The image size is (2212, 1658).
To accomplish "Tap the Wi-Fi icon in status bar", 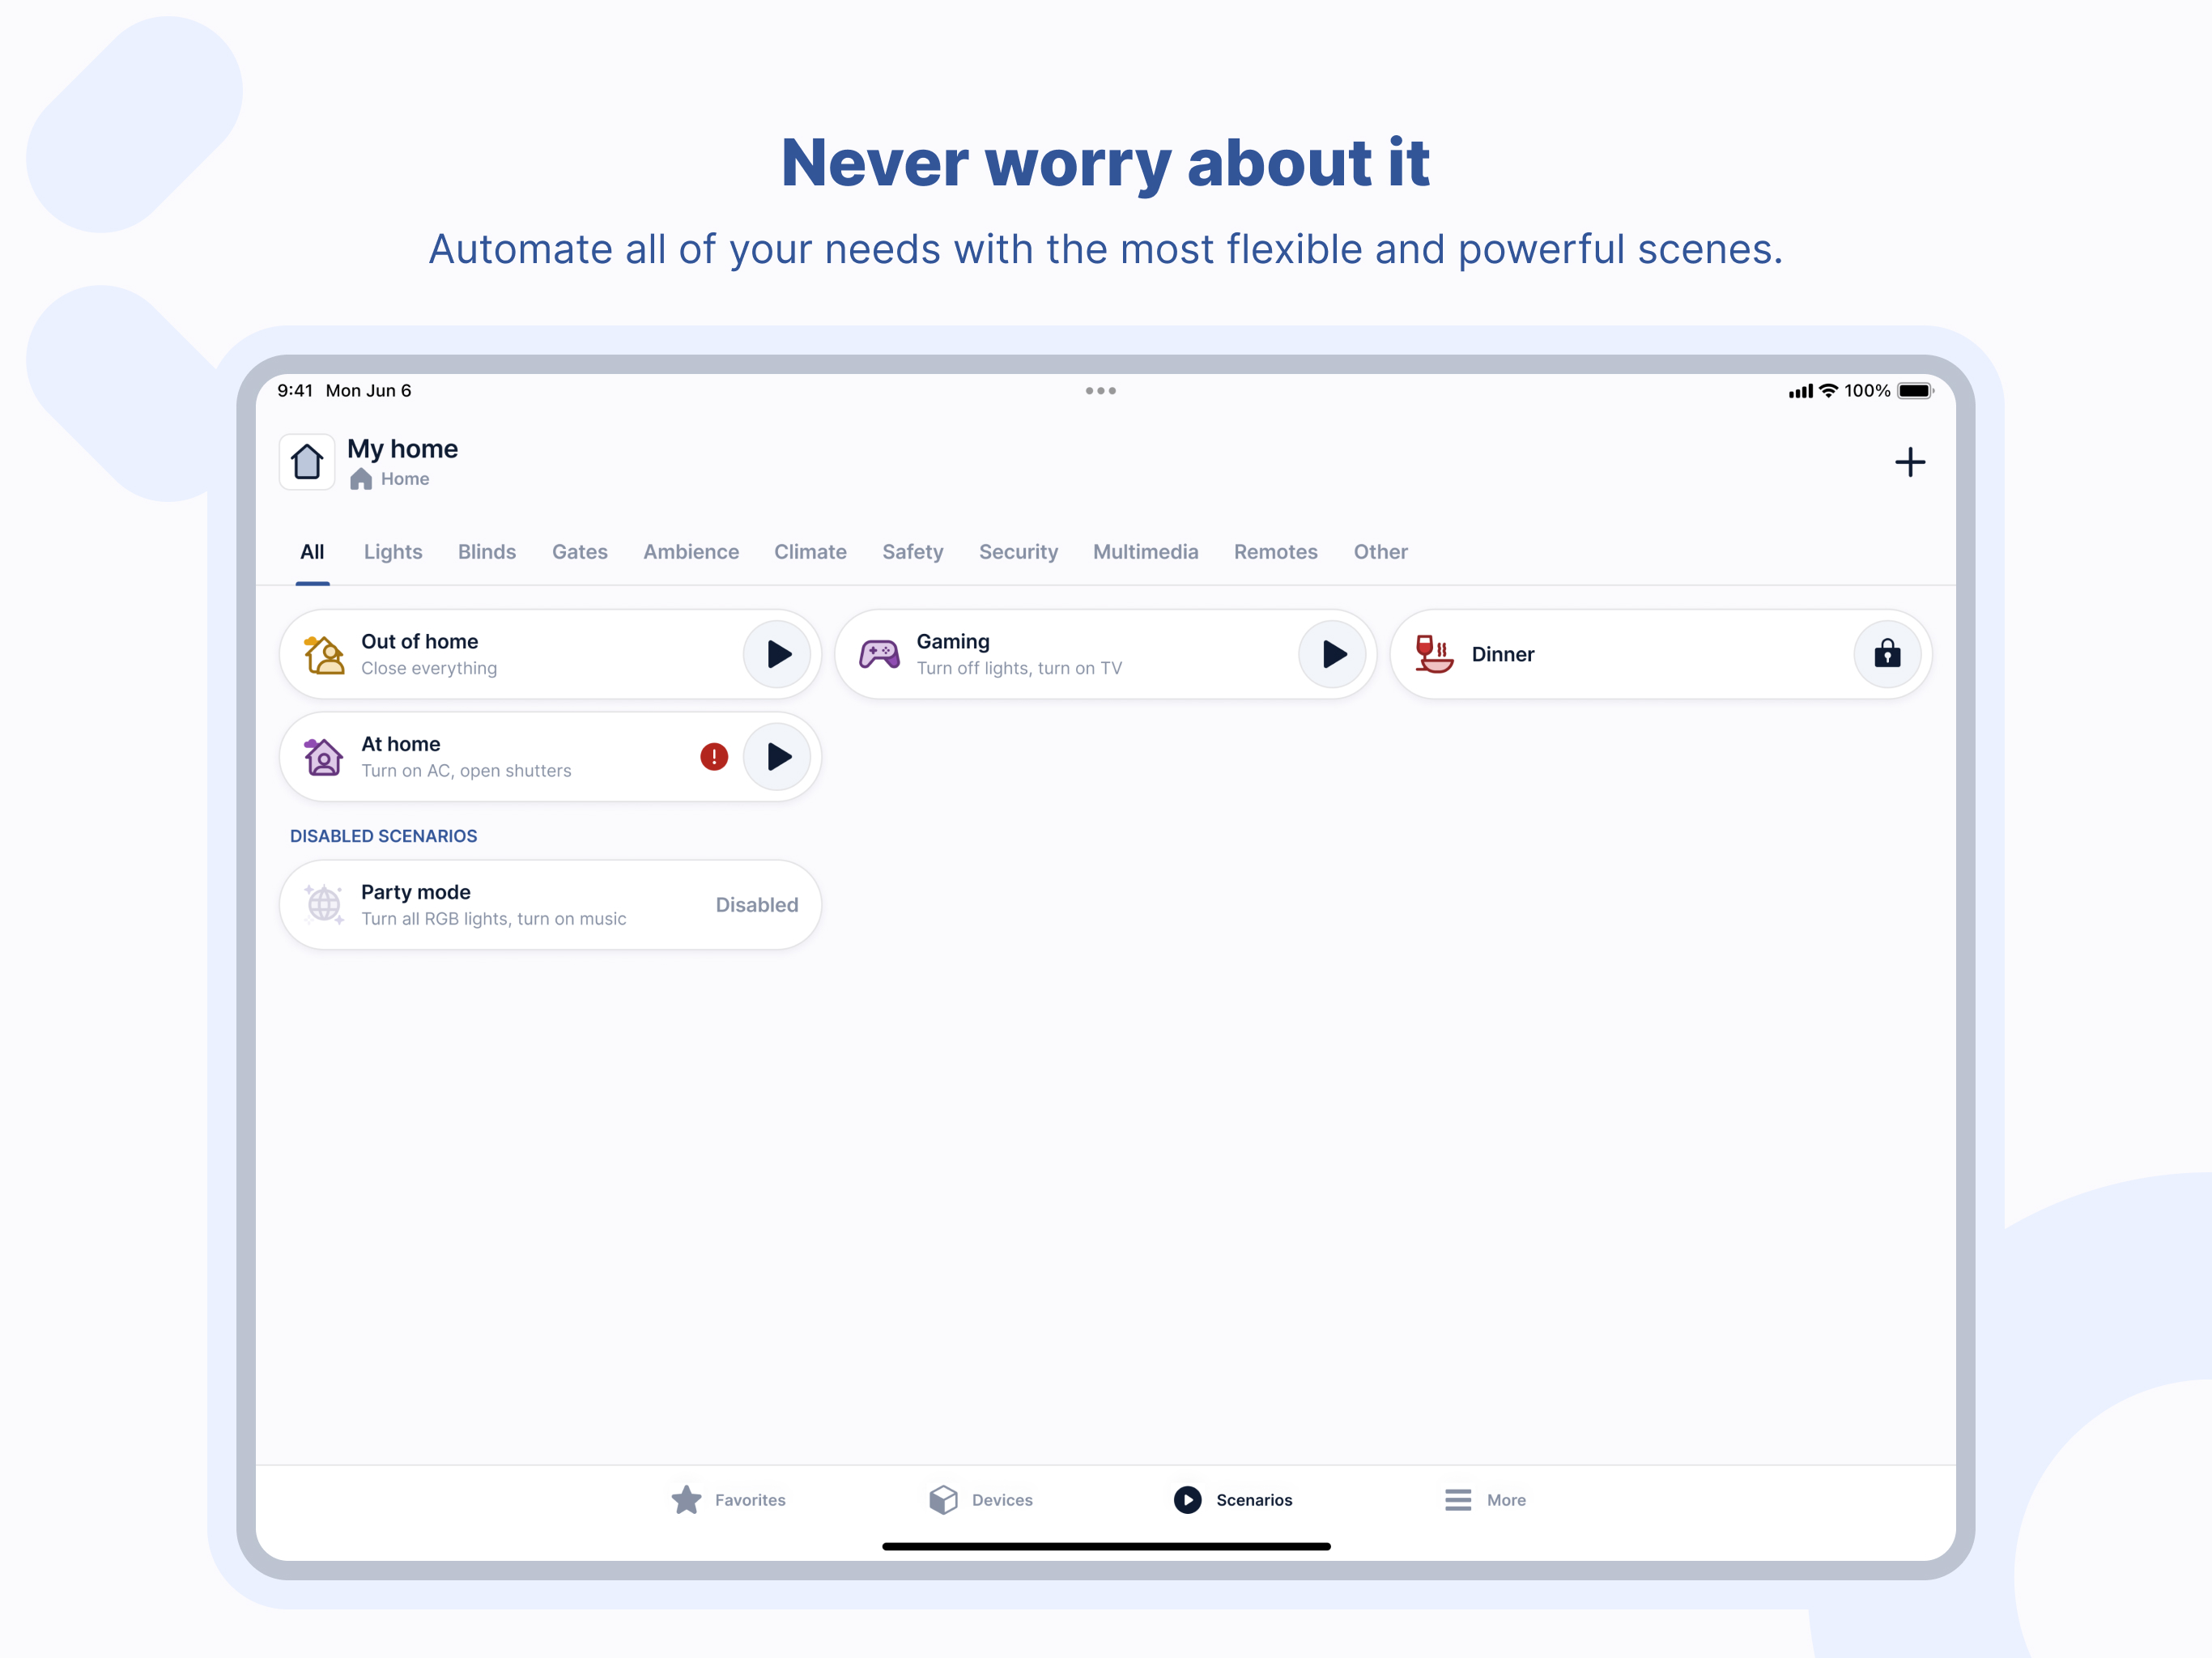I will (x=1828, y=391).
